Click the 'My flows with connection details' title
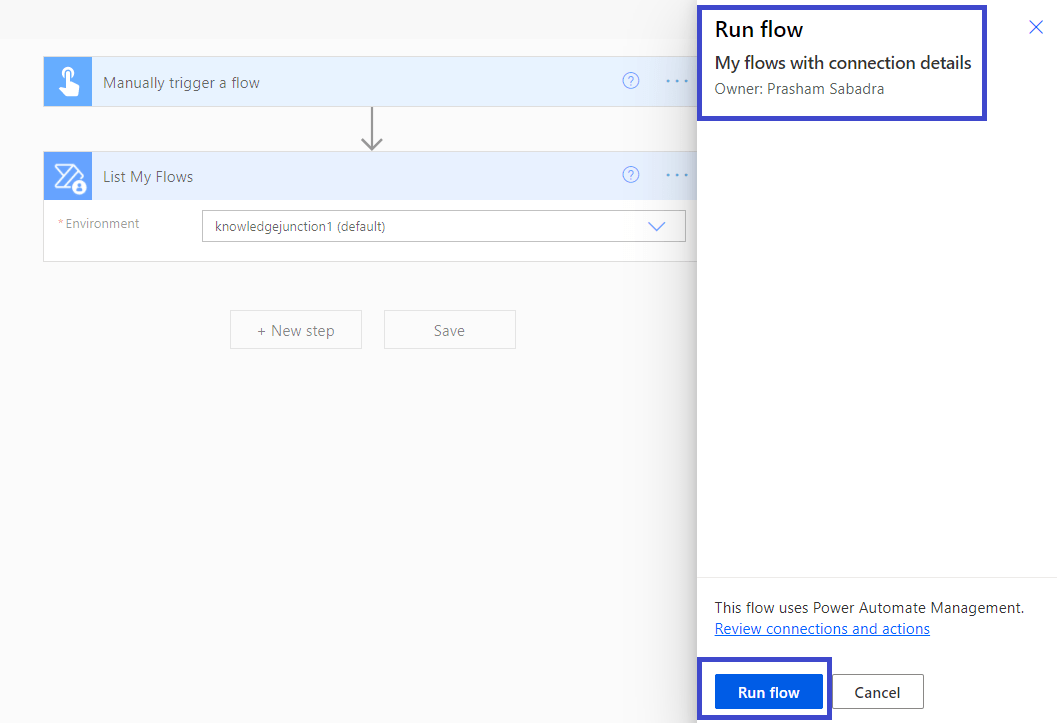This screenshot has height=723, width=1057. [843, 63]
